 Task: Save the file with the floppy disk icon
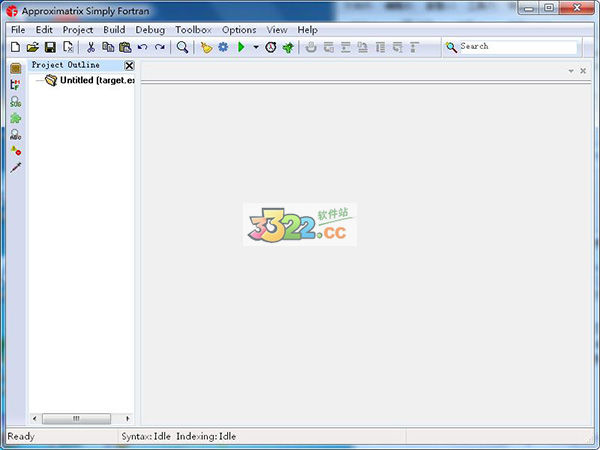point(50,47)
